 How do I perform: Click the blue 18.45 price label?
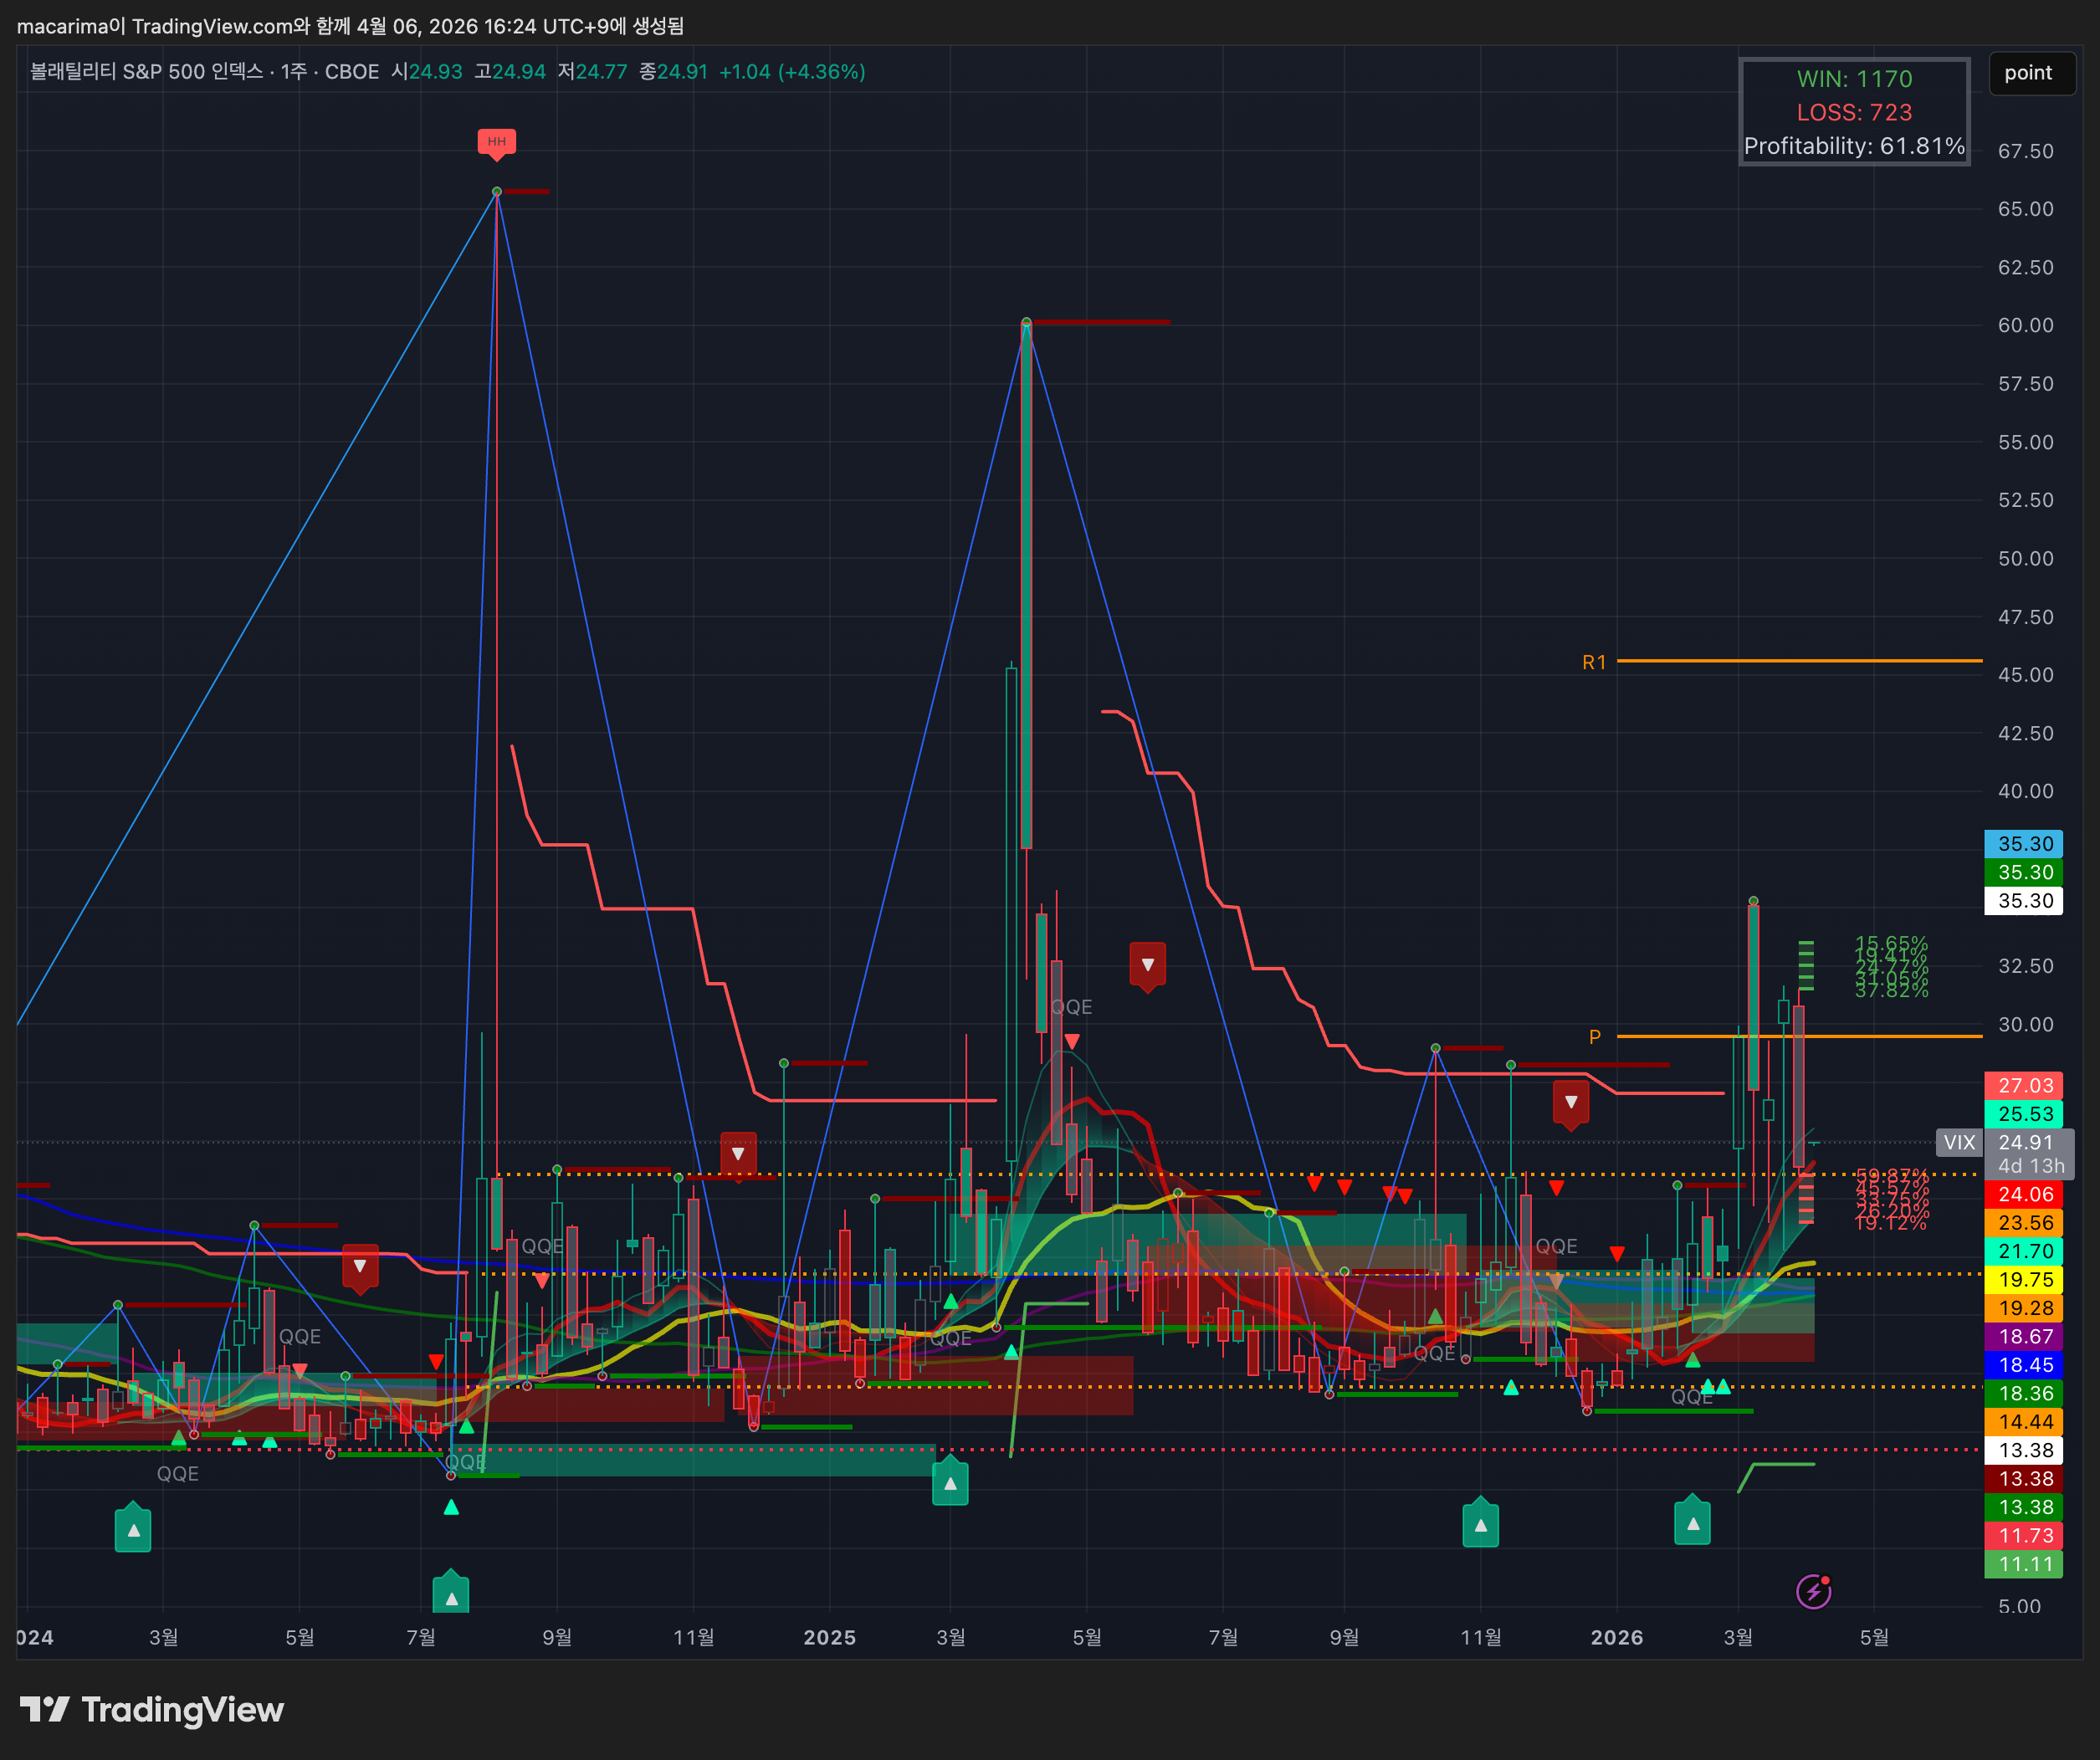2024,1365
